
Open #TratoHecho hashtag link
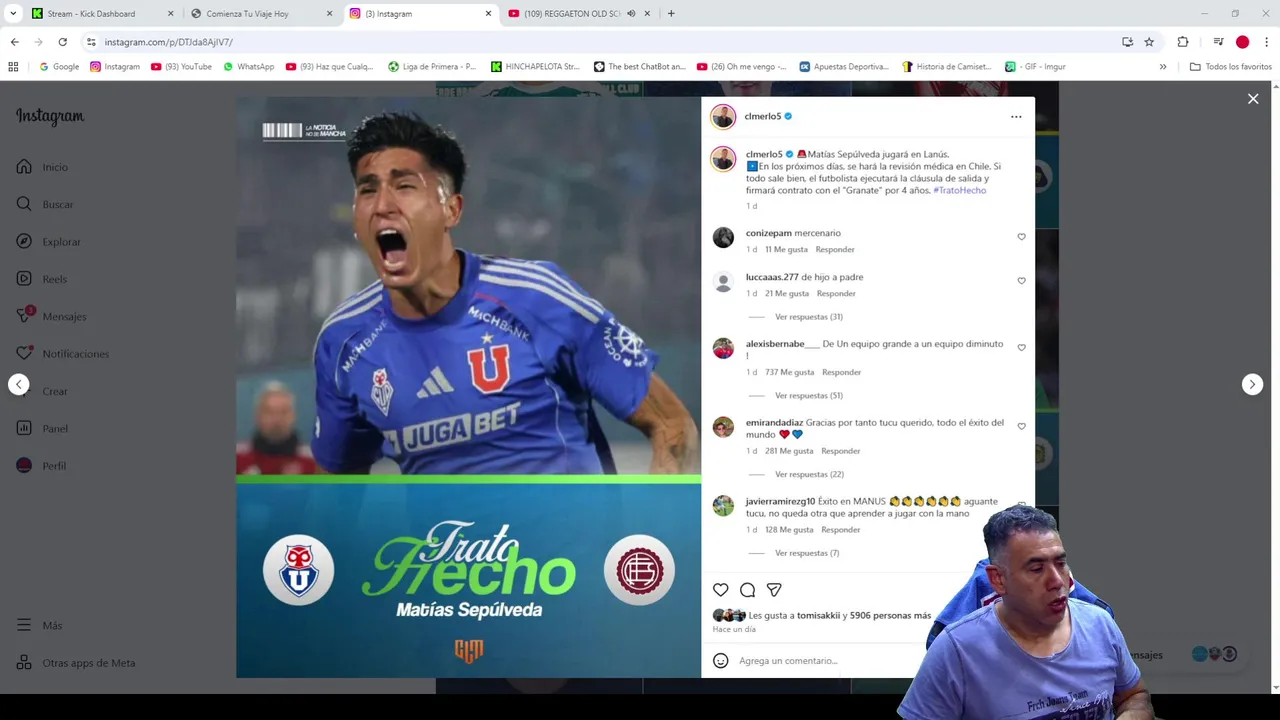959,190
